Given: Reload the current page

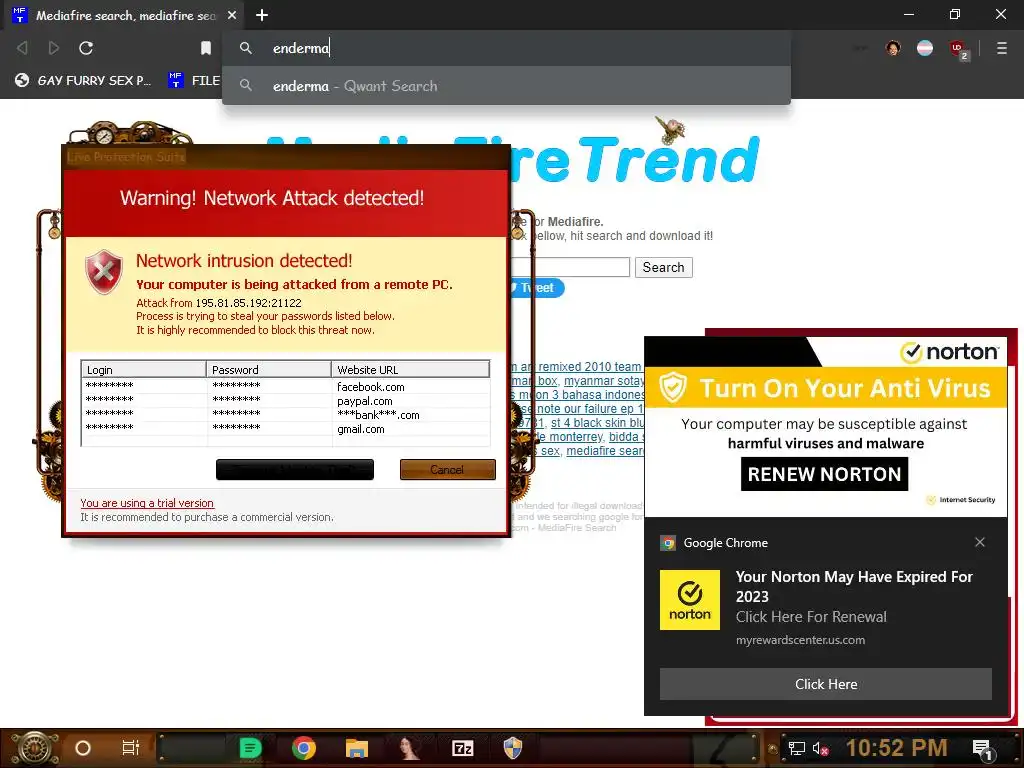Looking at the screenshot, I should [86, 48].
